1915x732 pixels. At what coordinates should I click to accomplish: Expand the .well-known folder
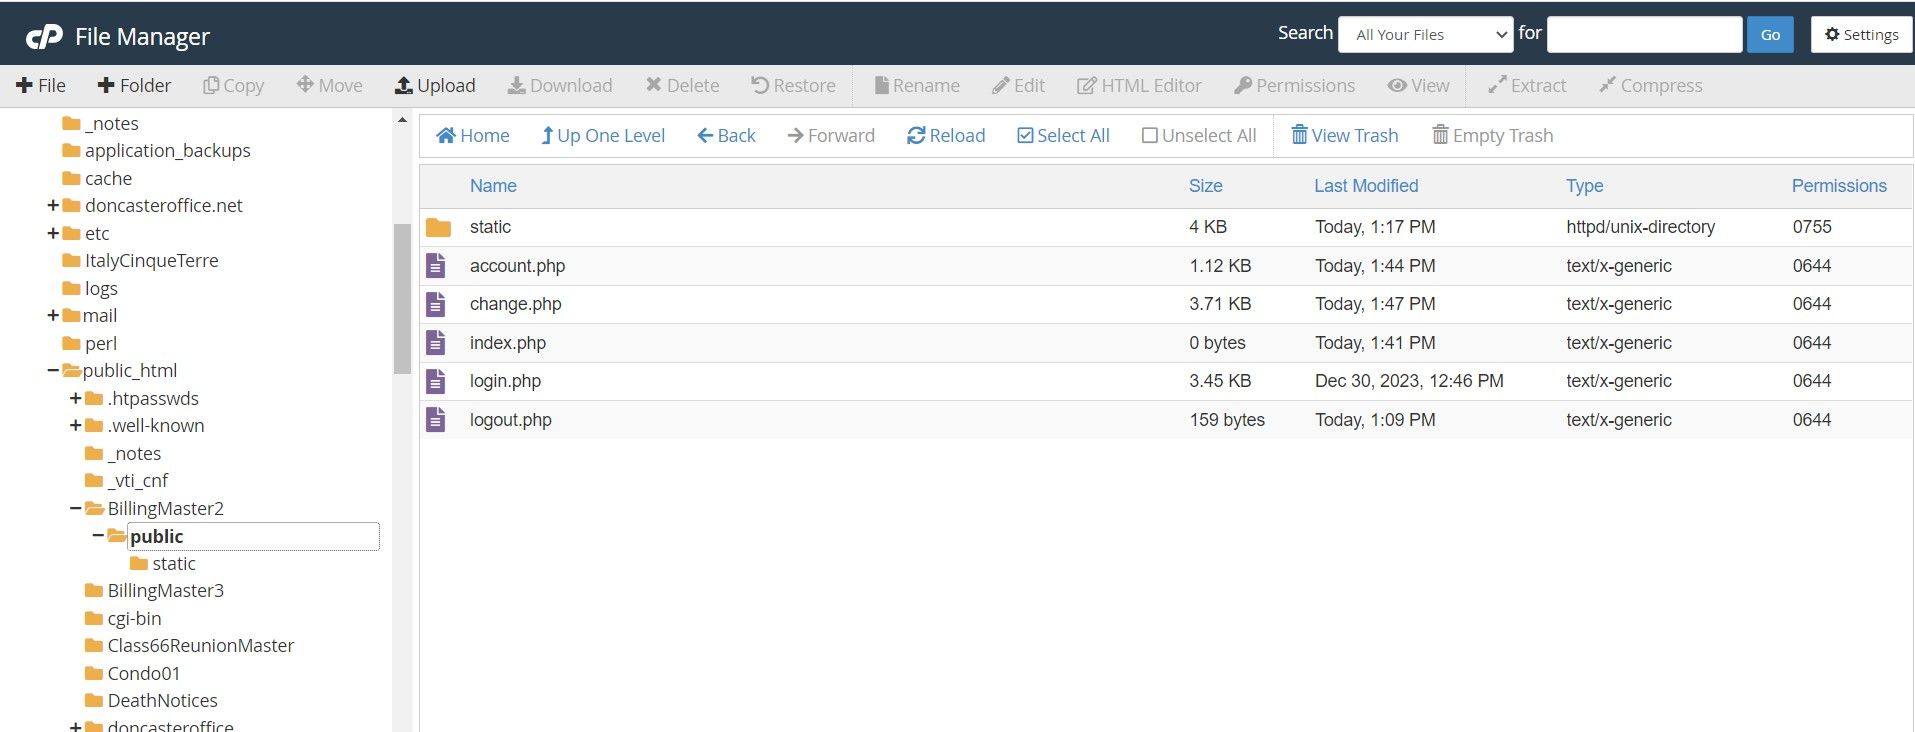76,426
